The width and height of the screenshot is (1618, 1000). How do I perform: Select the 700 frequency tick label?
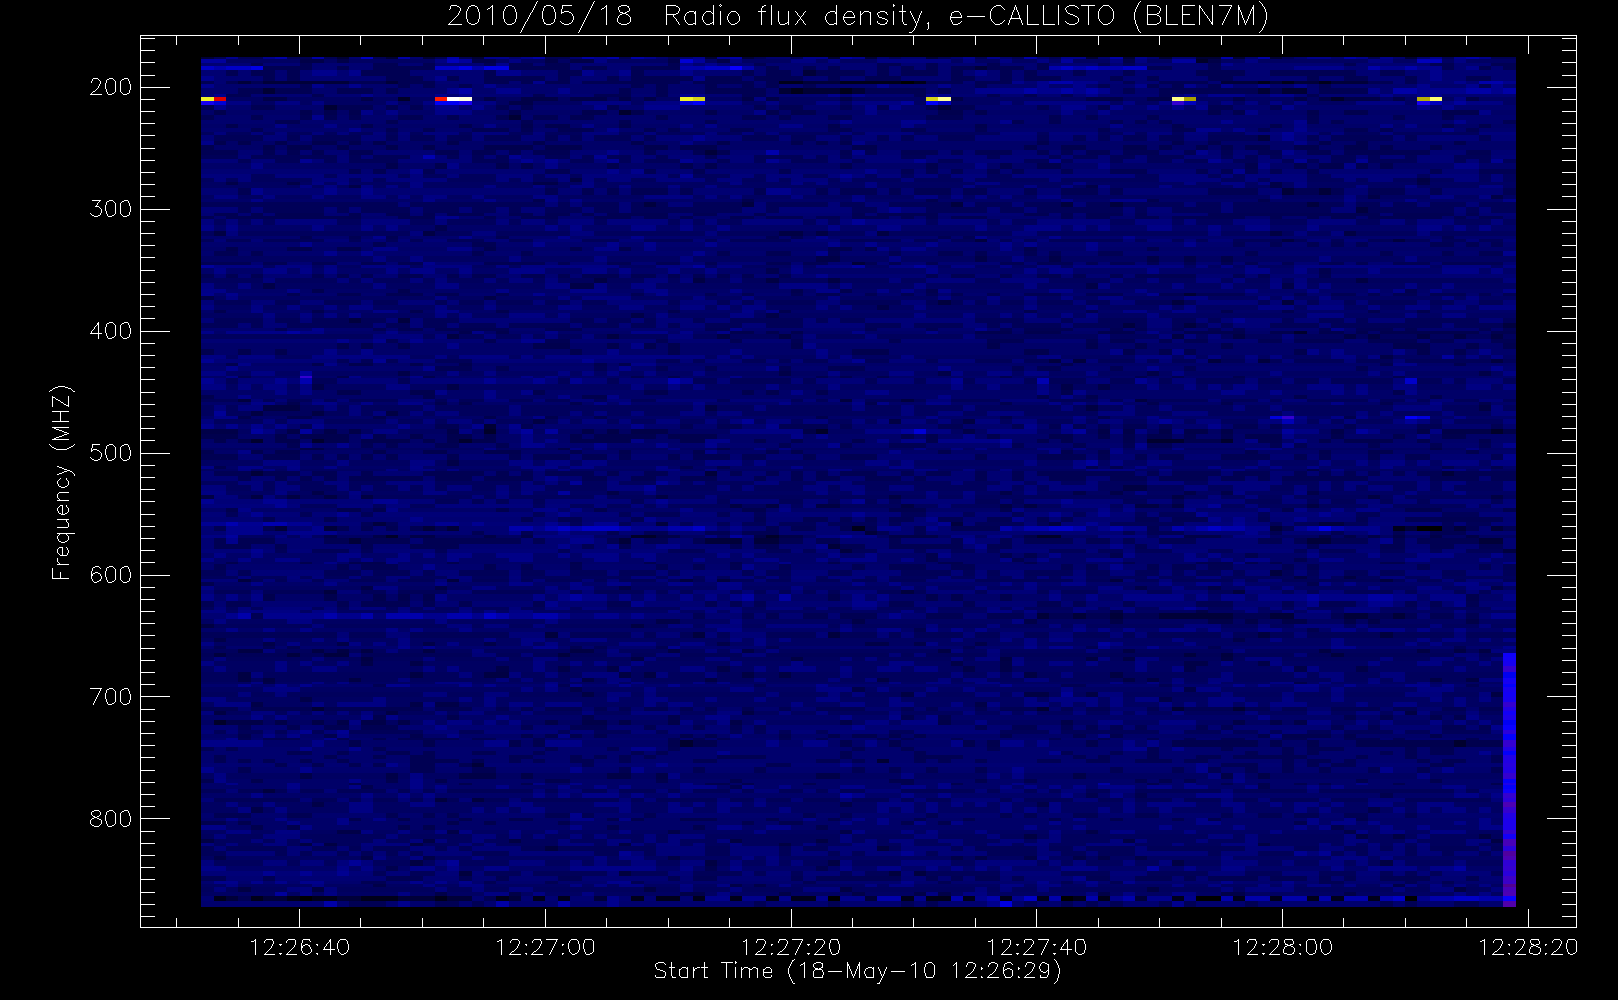coord(111,697)
